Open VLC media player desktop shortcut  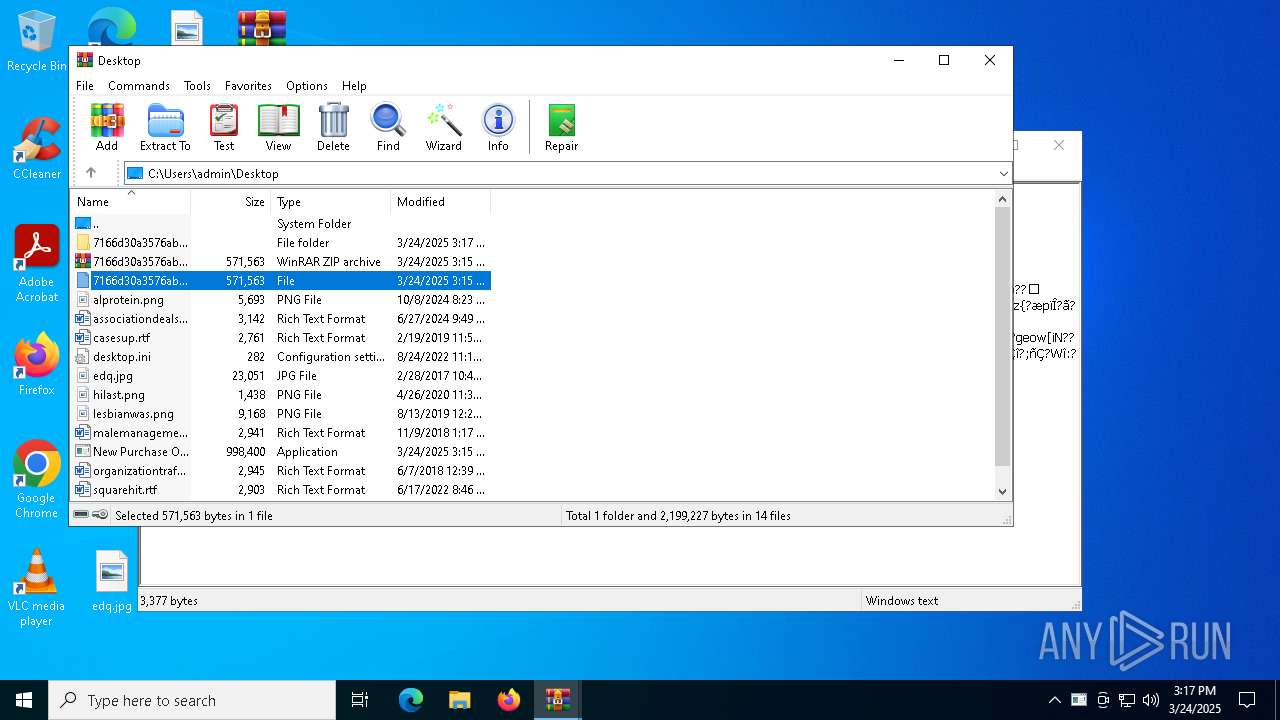[37, 587]
